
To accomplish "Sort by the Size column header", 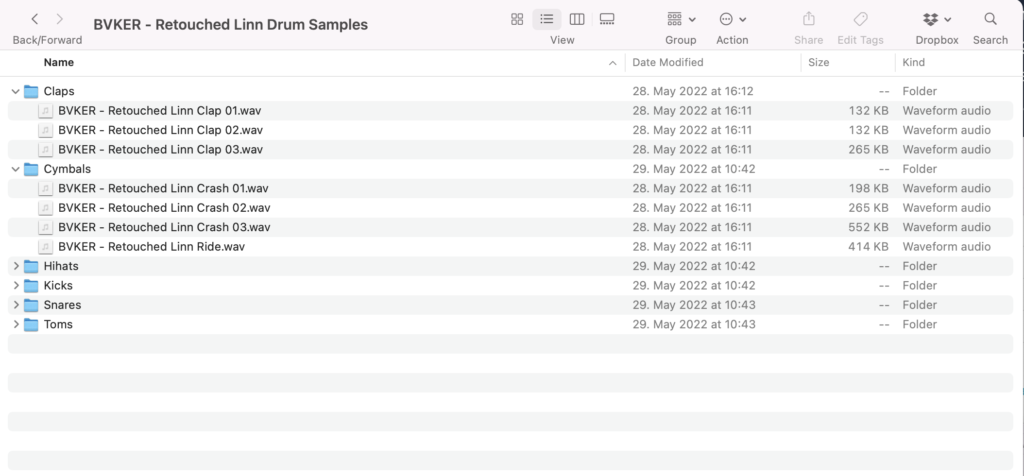I will (x=818, y=63).
